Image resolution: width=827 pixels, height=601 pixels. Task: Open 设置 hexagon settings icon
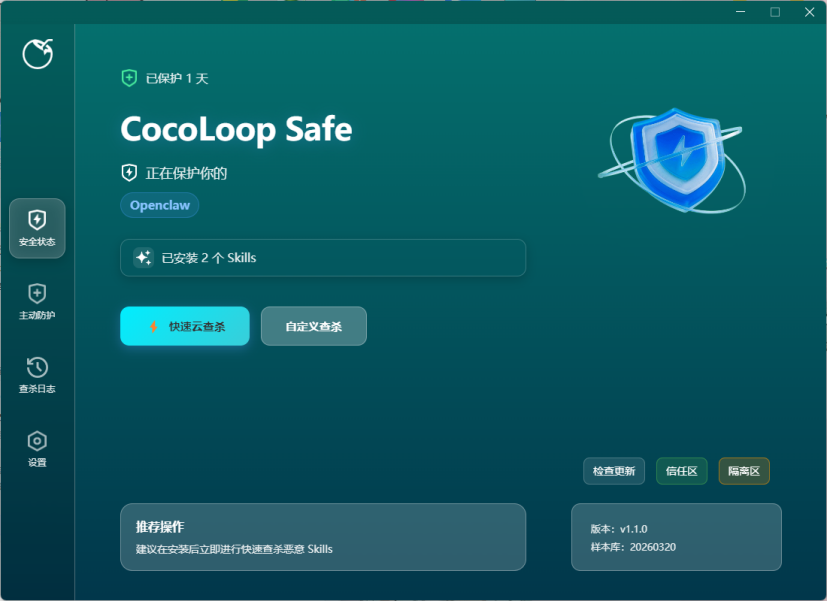pos(37,441)
